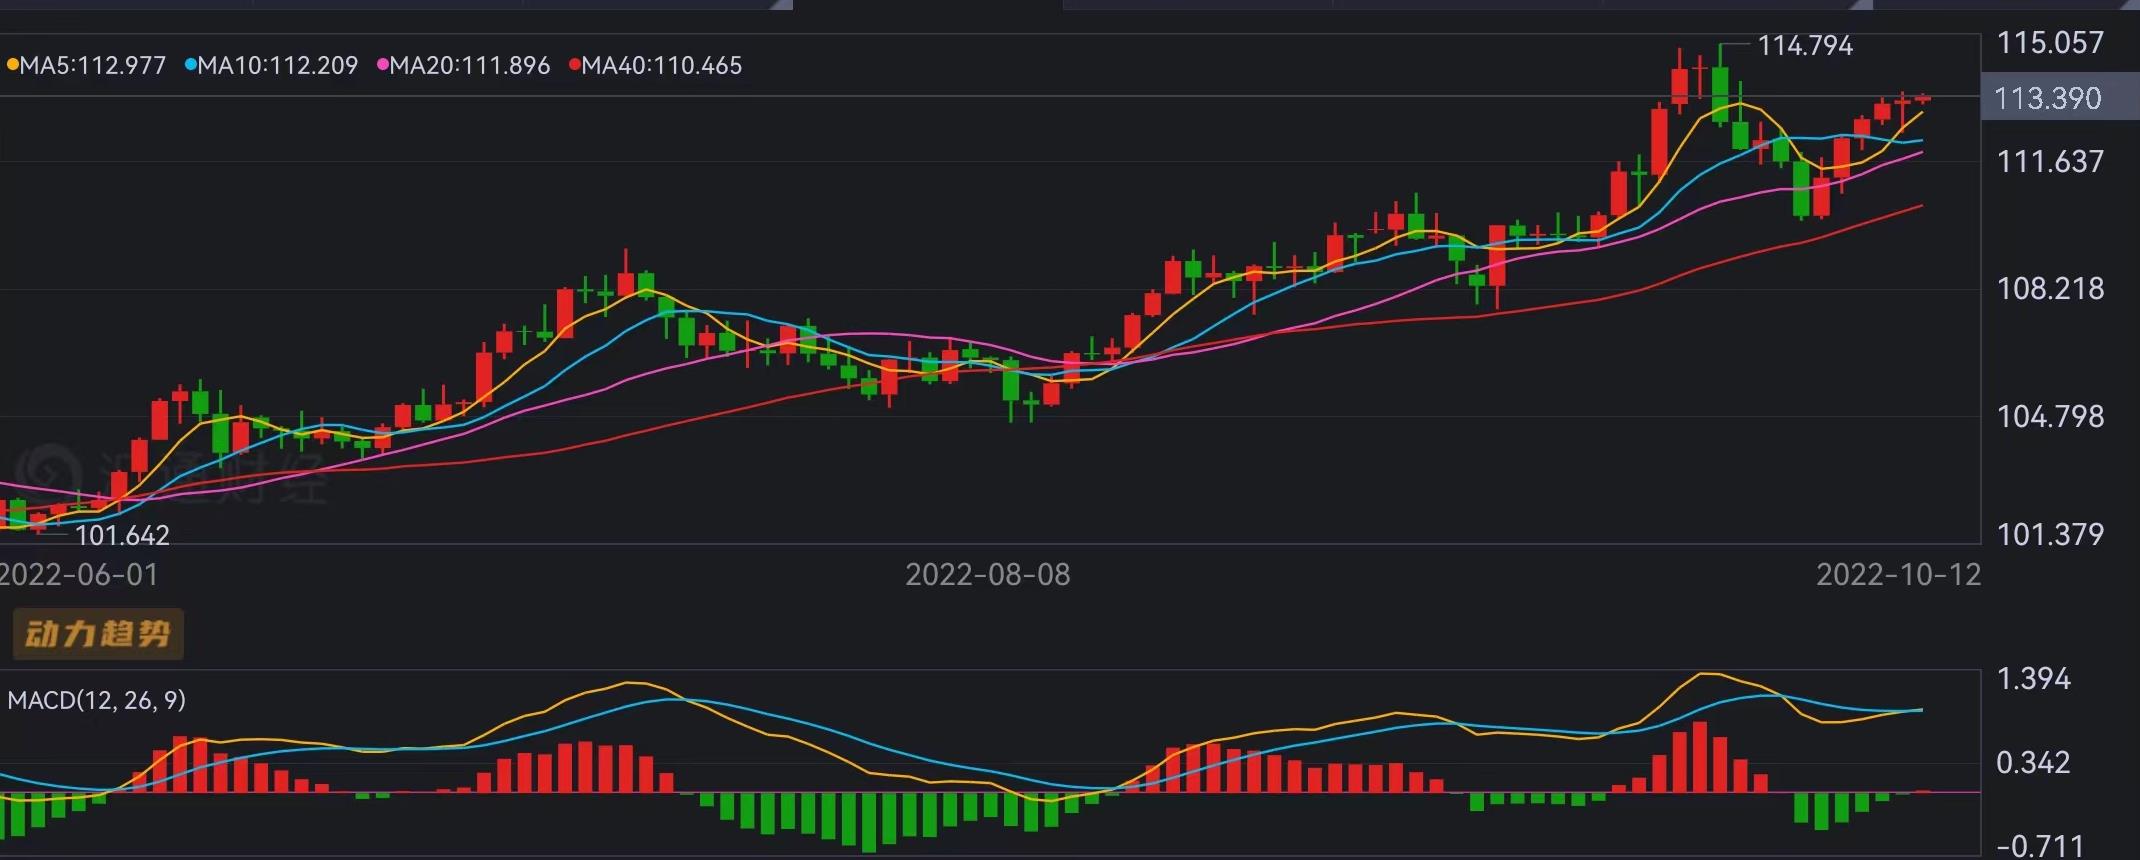Open the 动力趋势 indicator button
This screenshot has width=2140, height=860.
[x=97, y=634]
